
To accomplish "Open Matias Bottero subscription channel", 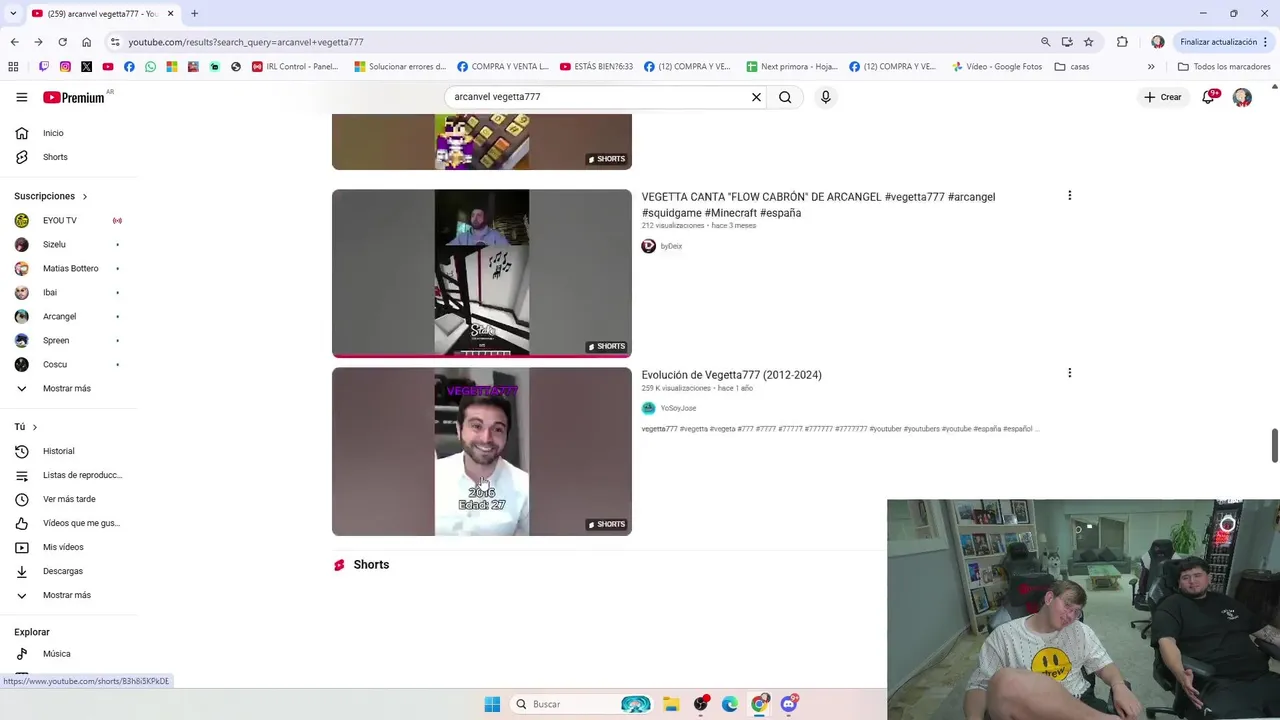I will click(x=69, y=268).
